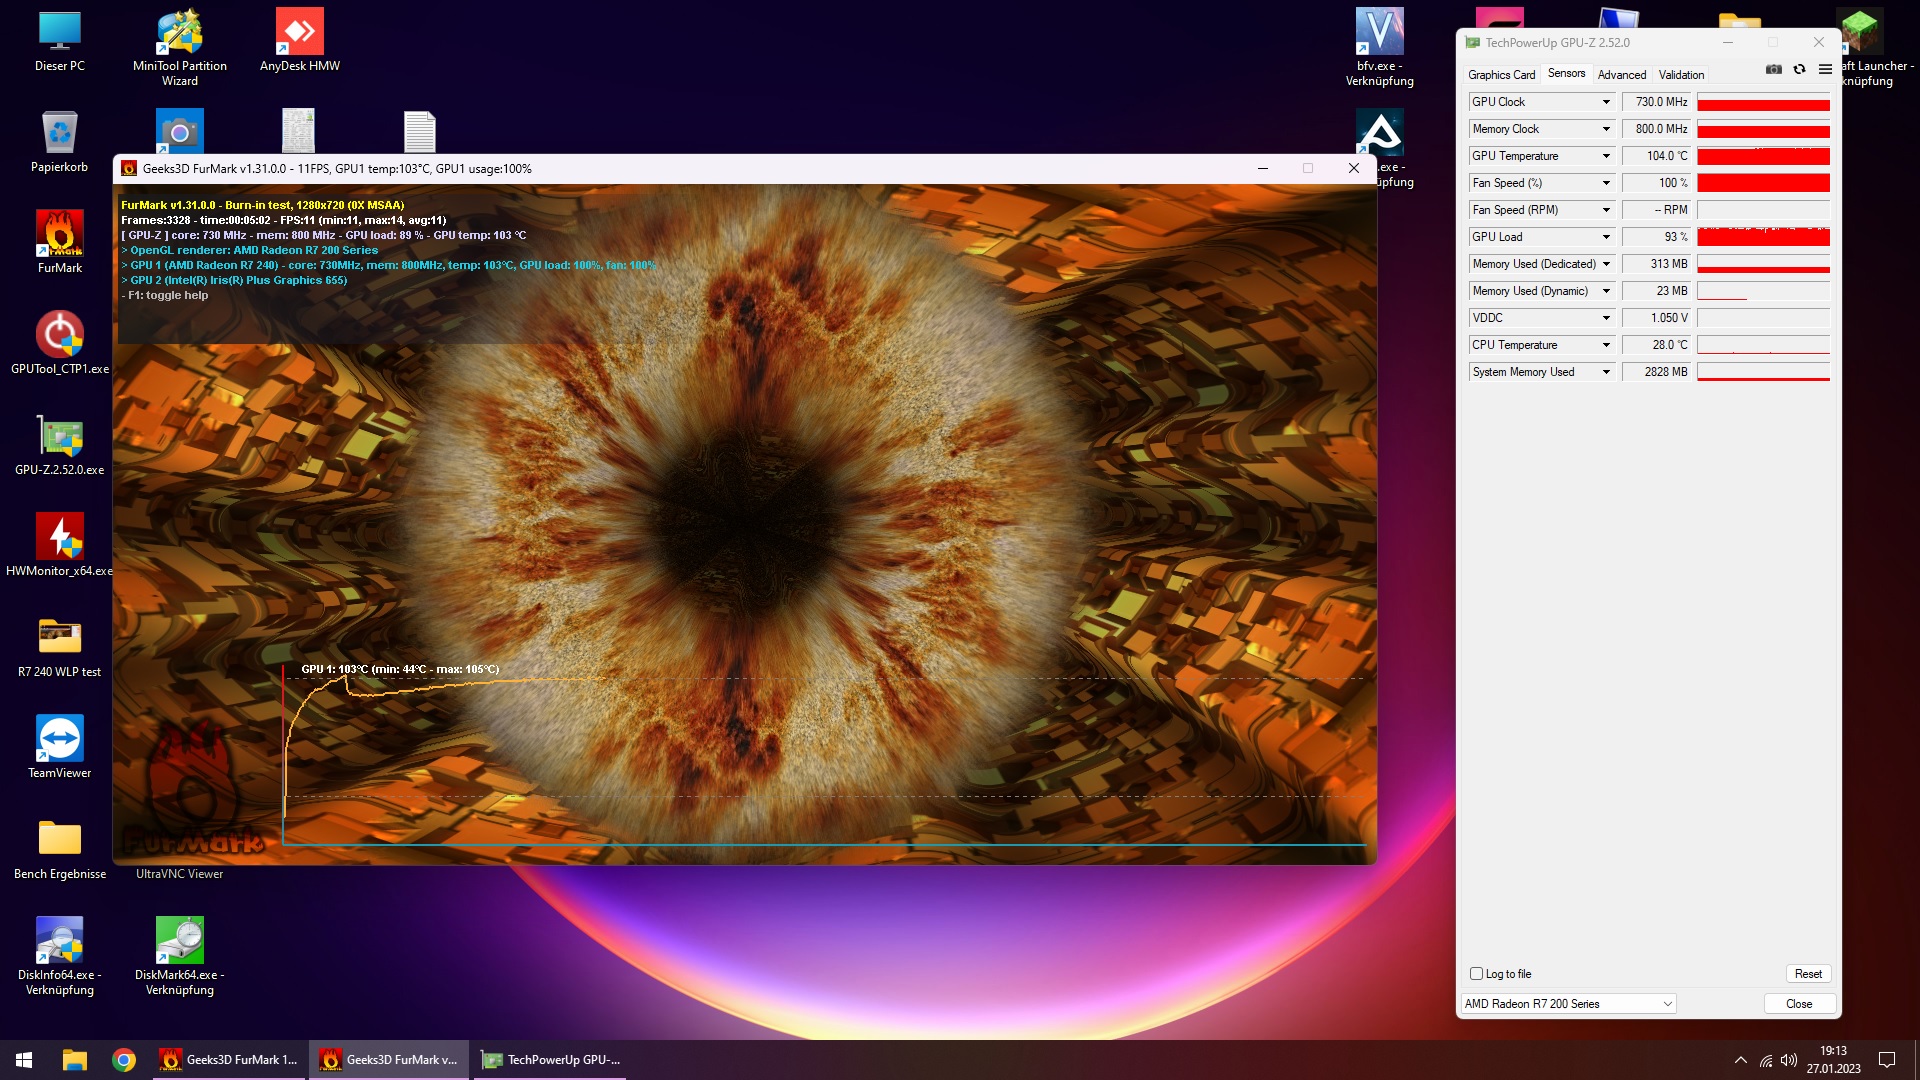Click the GPU-Z refresh icon
1920x1080 pixels.
(1799, 69)
